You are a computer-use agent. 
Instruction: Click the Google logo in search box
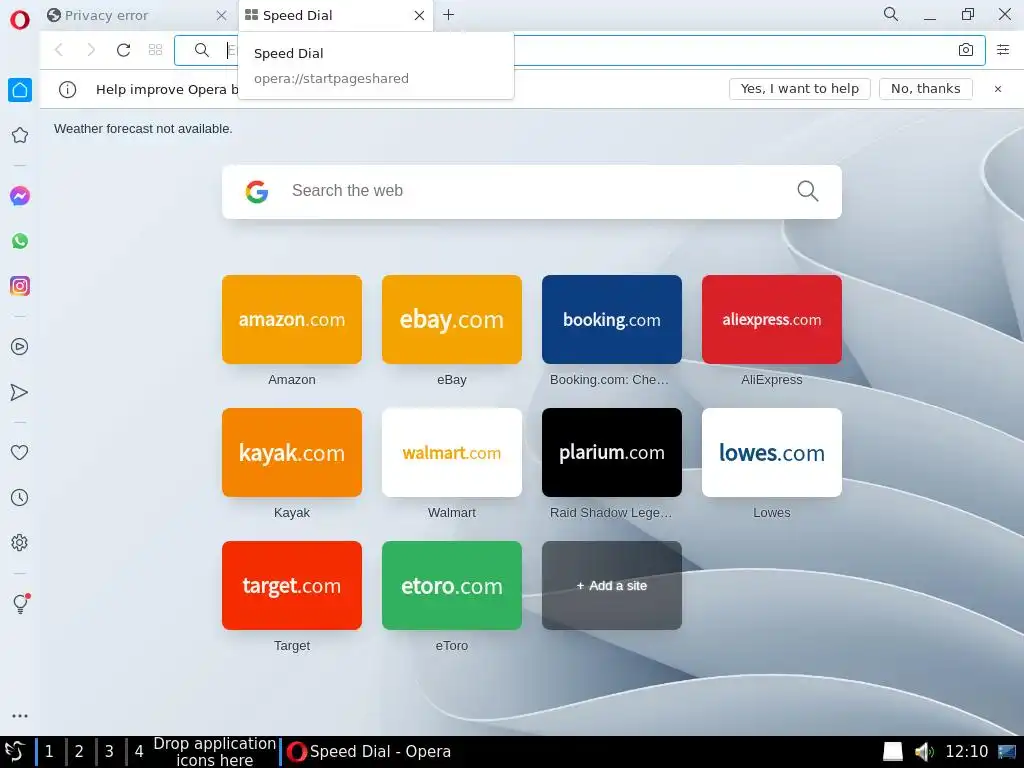click(257, 191)
